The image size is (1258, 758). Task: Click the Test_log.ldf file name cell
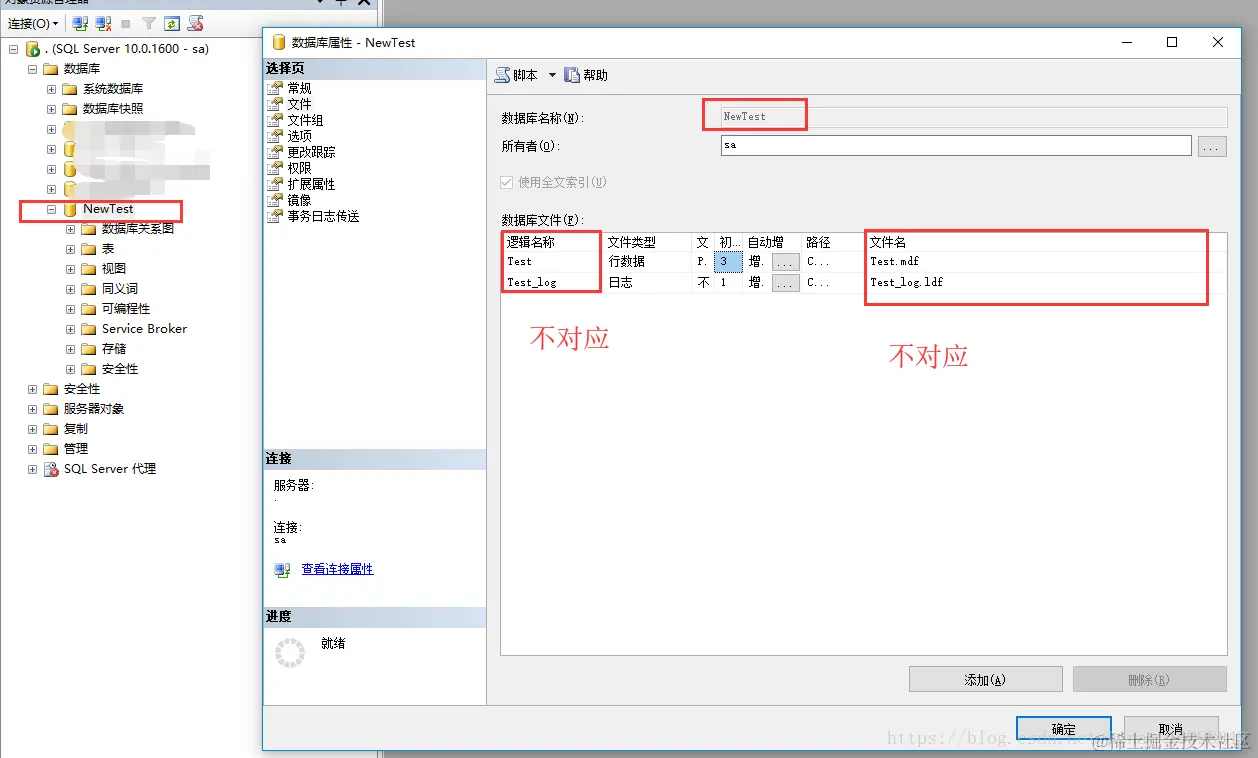tap(906, 283)
